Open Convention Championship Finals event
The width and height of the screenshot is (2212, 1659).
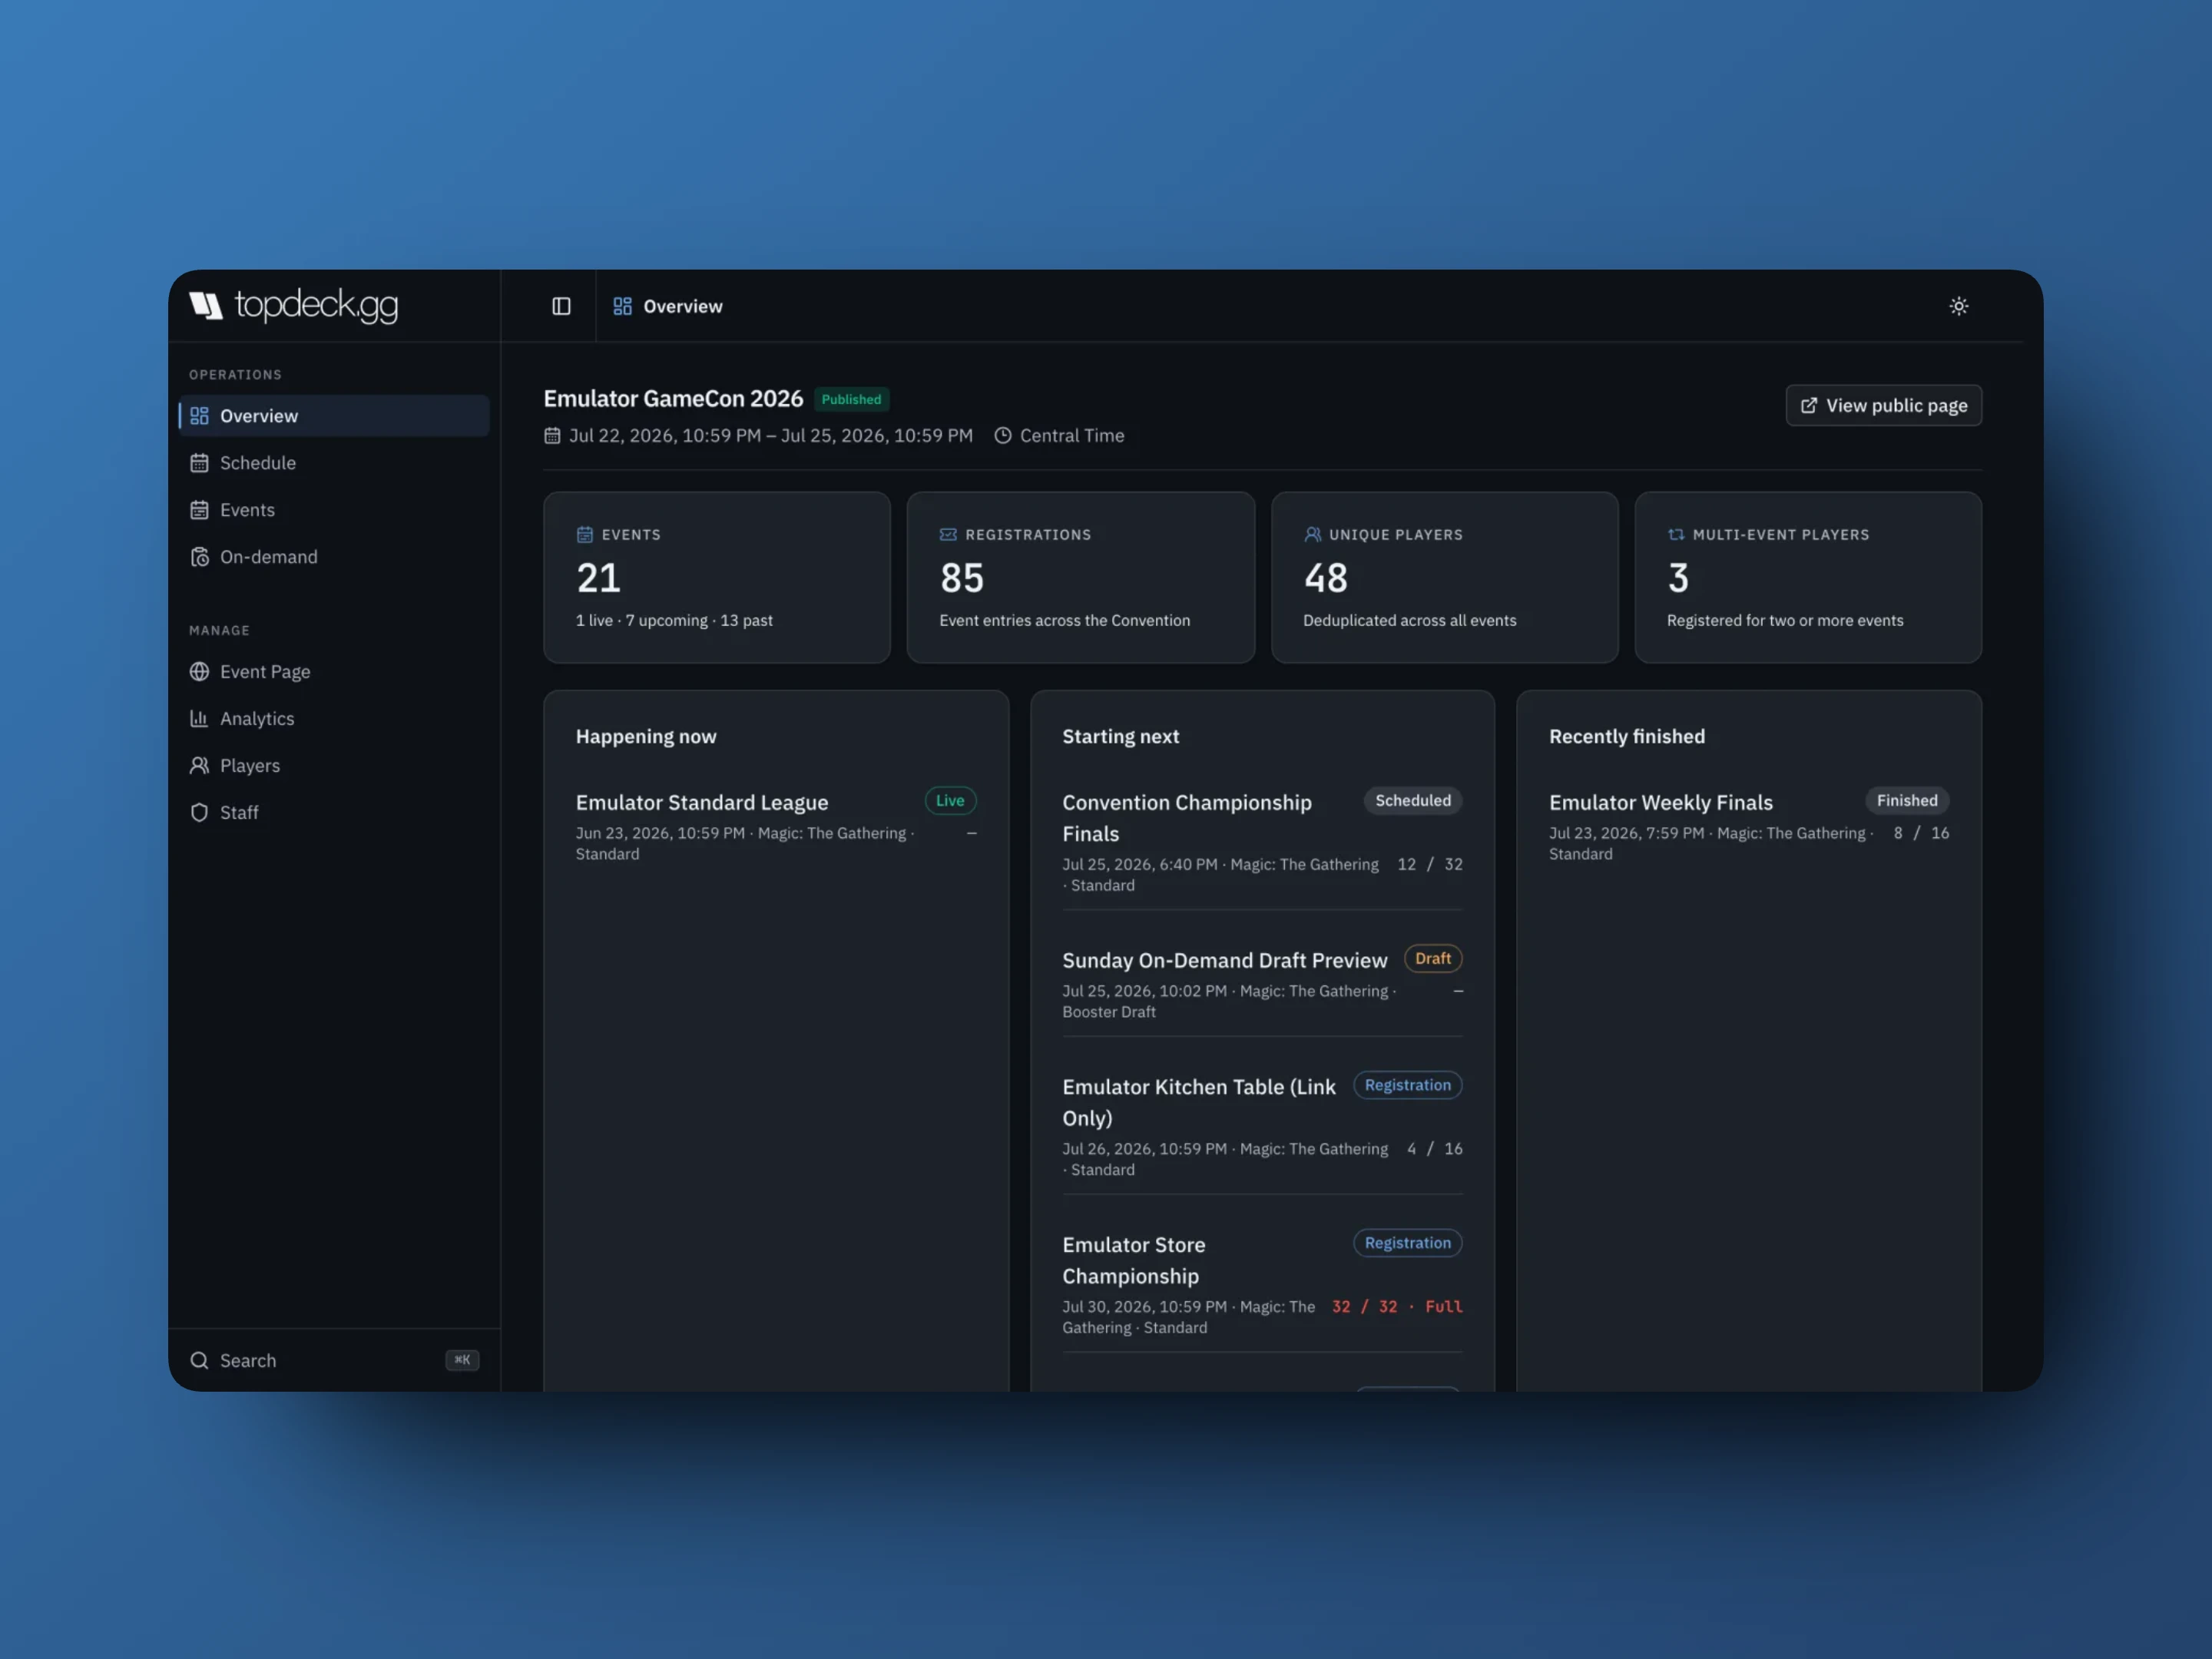1187,818
